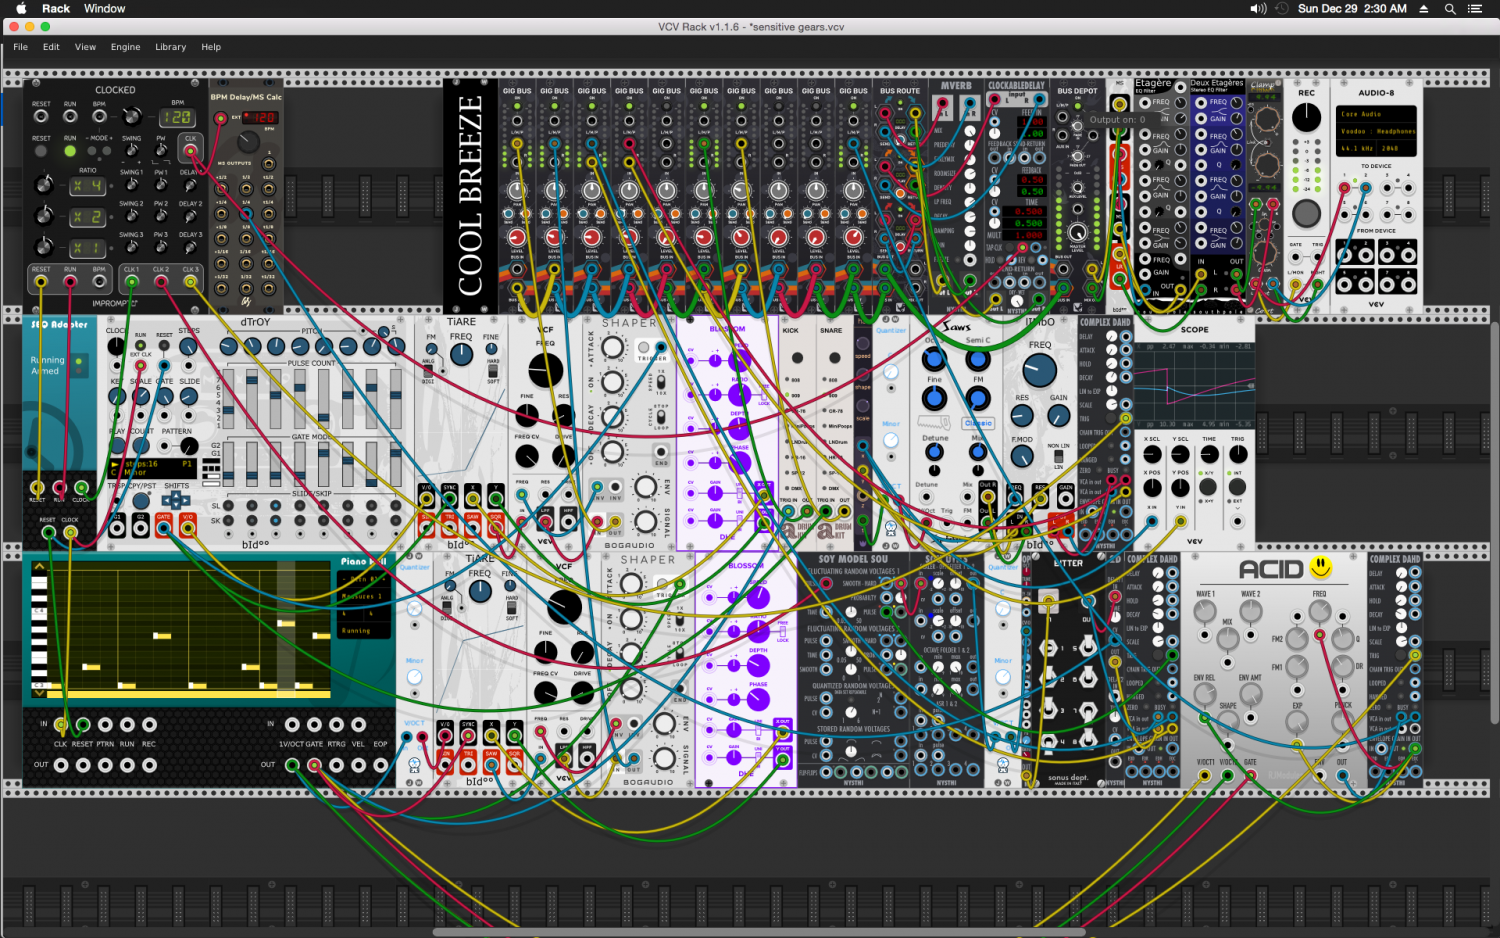Click the Piano Roll down arrow

click(39, 691)
